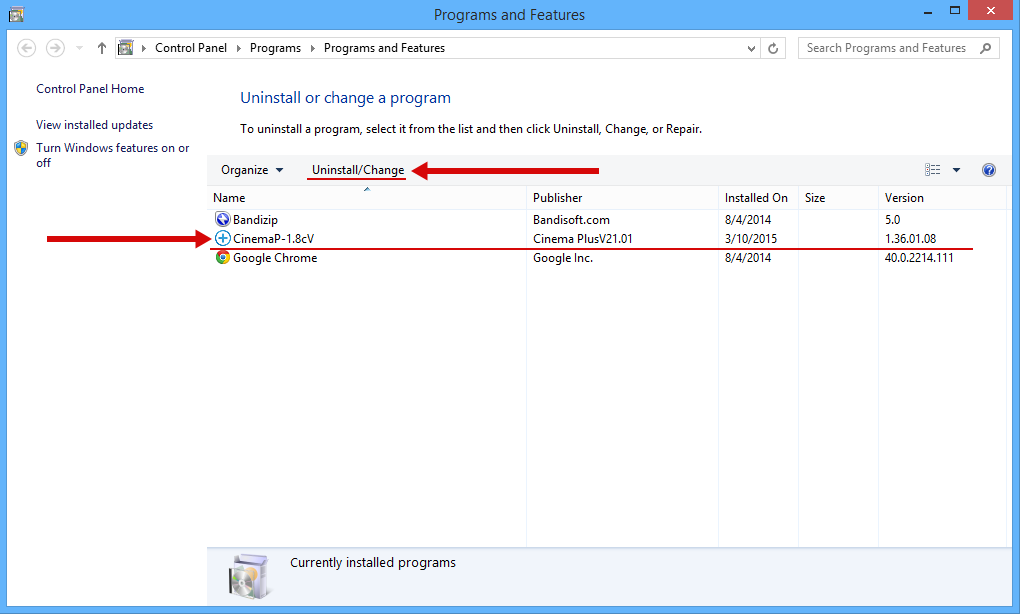This screenshot has height=614, width=1020.
Task: Open View installed updates link
Action: [x=94, y=125]
